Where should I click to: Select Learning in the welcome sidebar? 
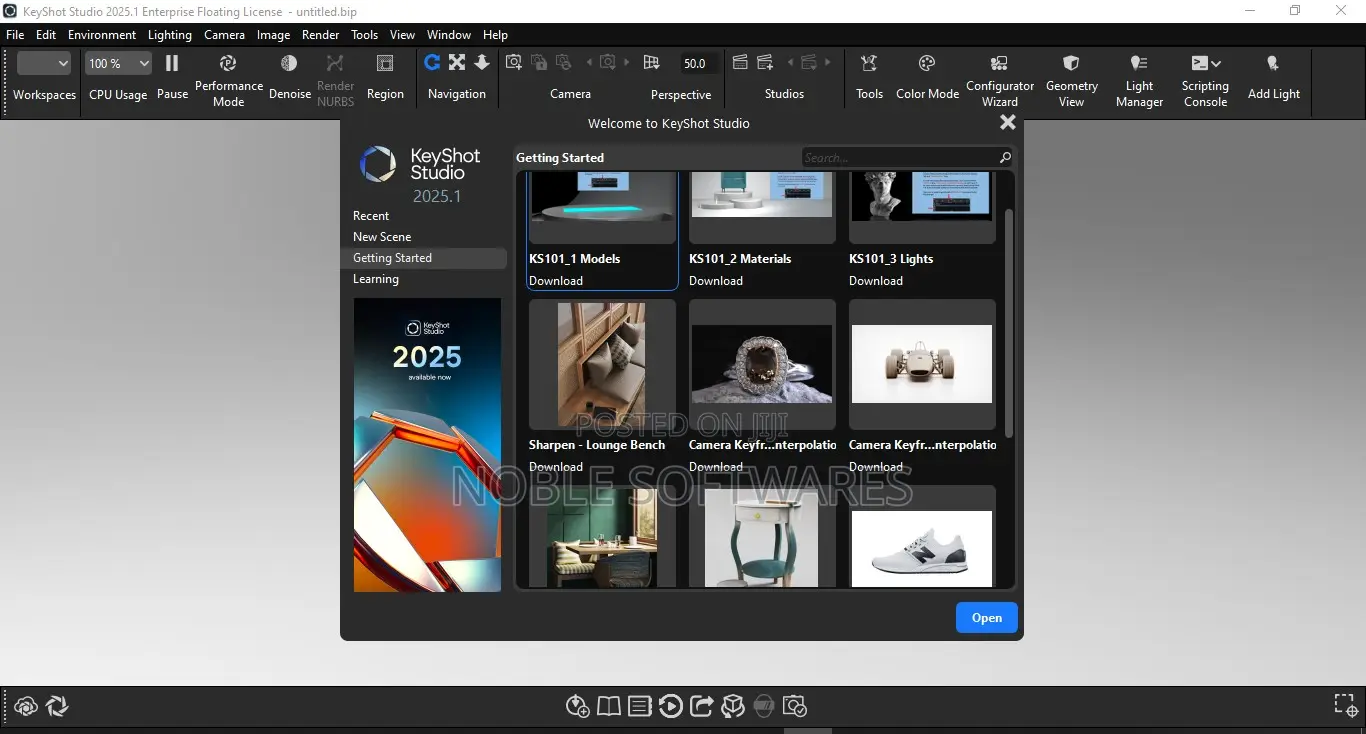click(376, 279)
